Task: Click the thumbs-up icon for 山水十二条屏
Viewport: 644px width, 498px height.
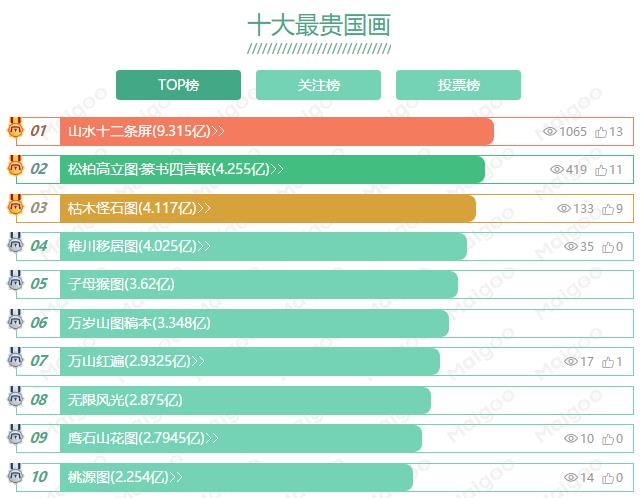Action: (x=601, y=132)
